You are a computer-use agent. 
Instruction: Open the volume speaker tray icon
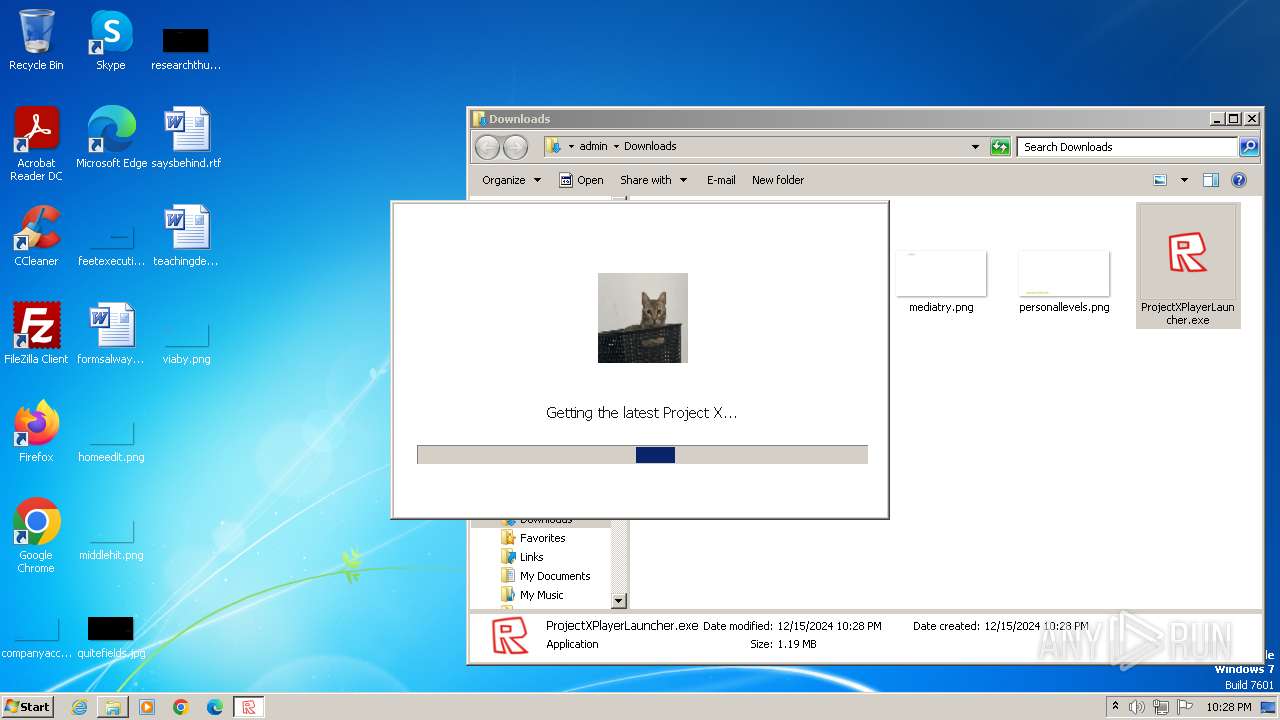1137,707
